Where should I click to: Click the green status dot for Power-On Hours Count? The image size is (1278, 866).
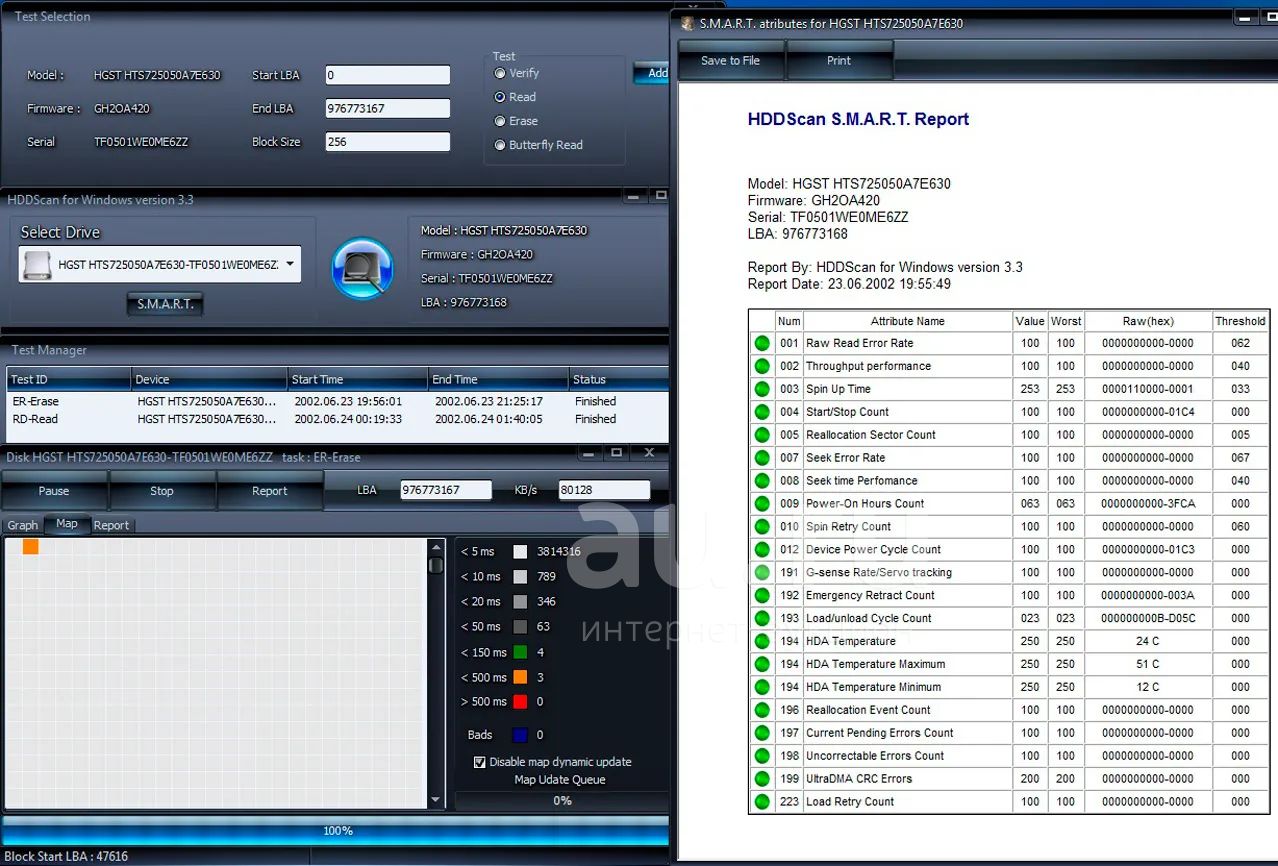762,504
